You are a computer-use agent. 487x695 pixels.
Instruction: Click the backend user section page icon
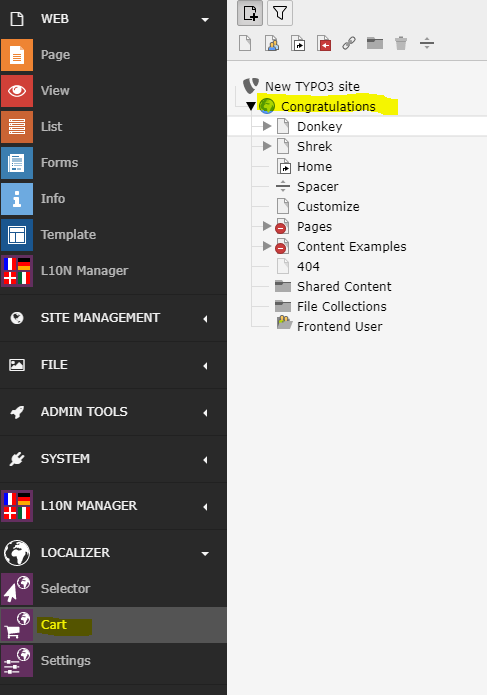click(272, 43)
